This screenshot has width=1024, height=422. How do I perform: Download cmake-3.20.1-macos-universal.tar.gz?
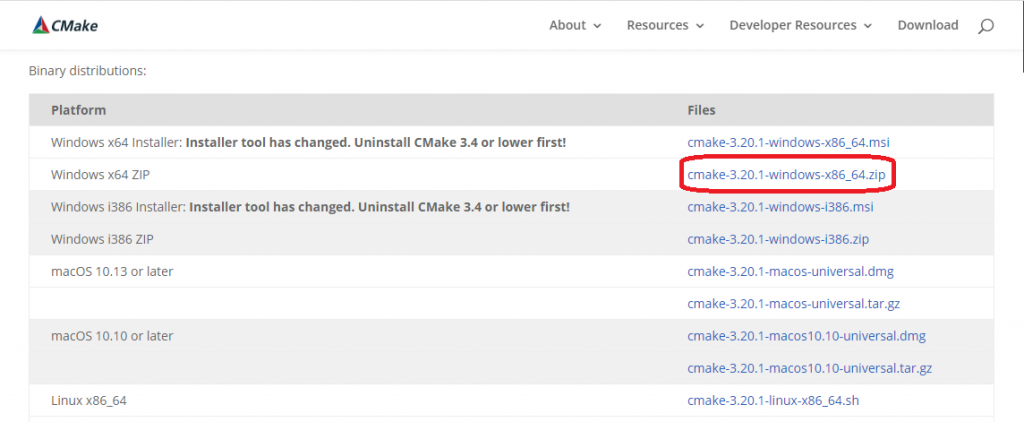(794, 304)
